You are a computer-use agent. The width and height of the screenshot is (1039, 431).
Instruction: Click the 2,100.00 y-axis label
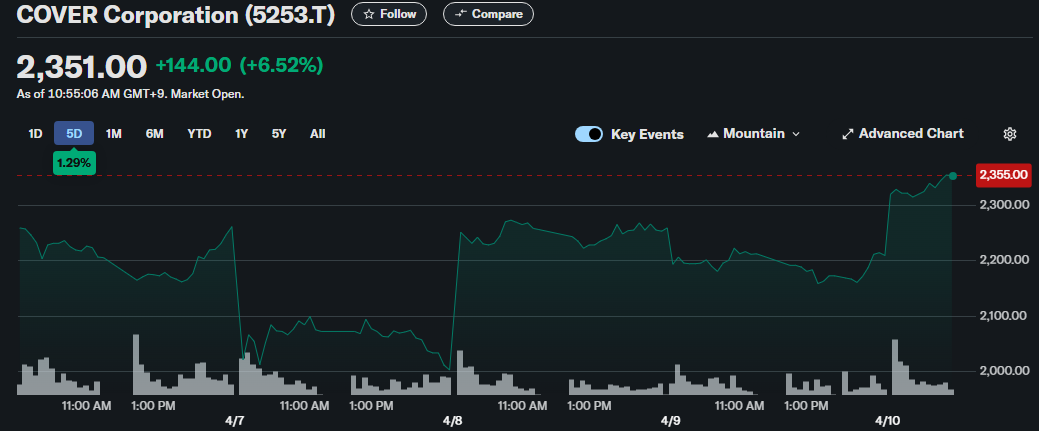[1003, 316]
